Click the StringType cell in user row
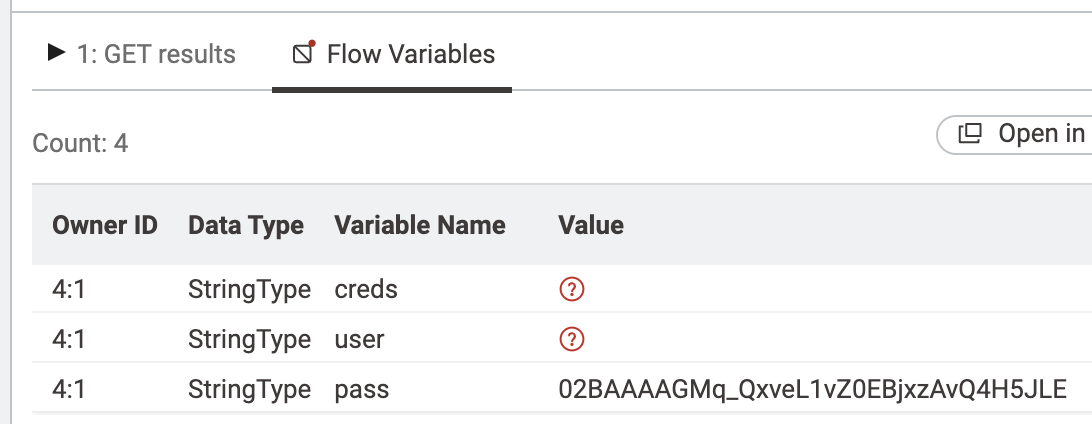 click(249, 339)
